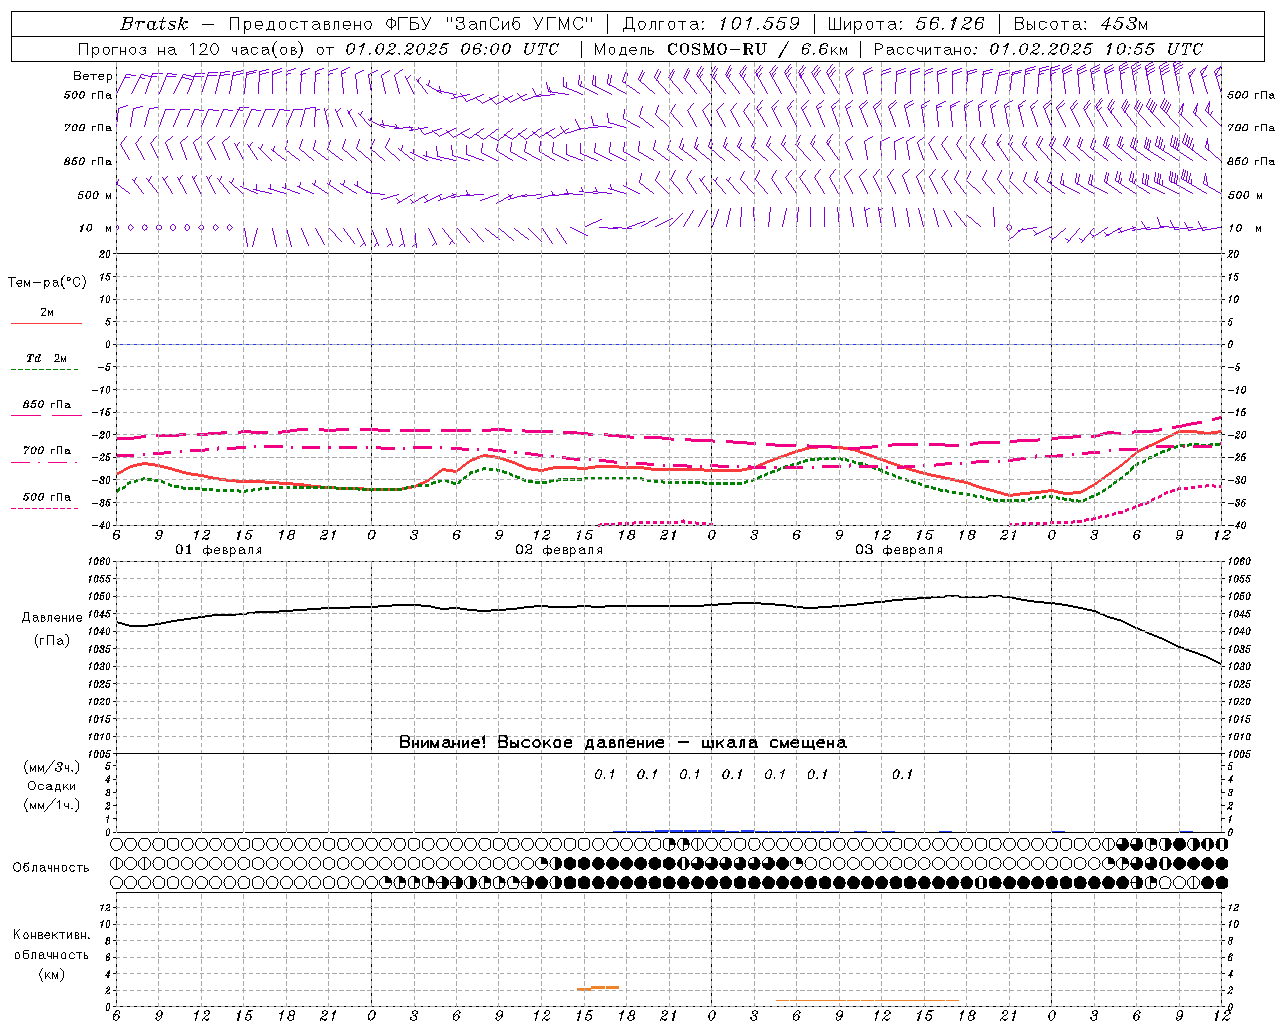Click the 03 февраля date label

pos(899,550)
